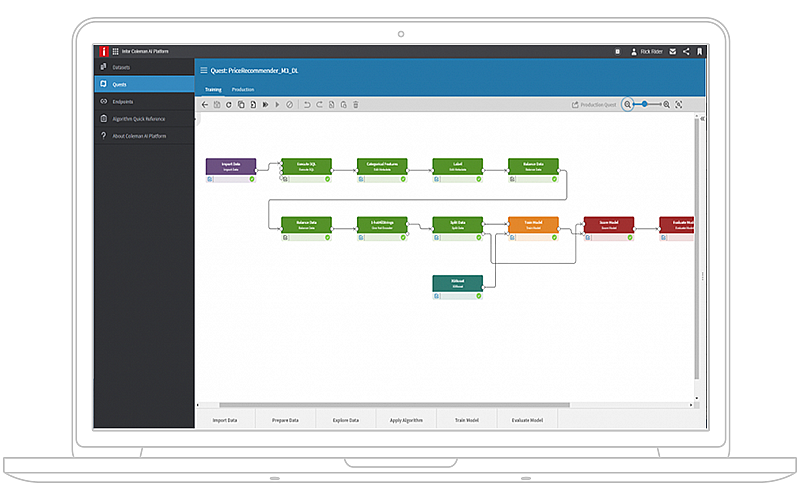Click the share icon in top bar
The image size is (800, 502).
pos(686,52)
